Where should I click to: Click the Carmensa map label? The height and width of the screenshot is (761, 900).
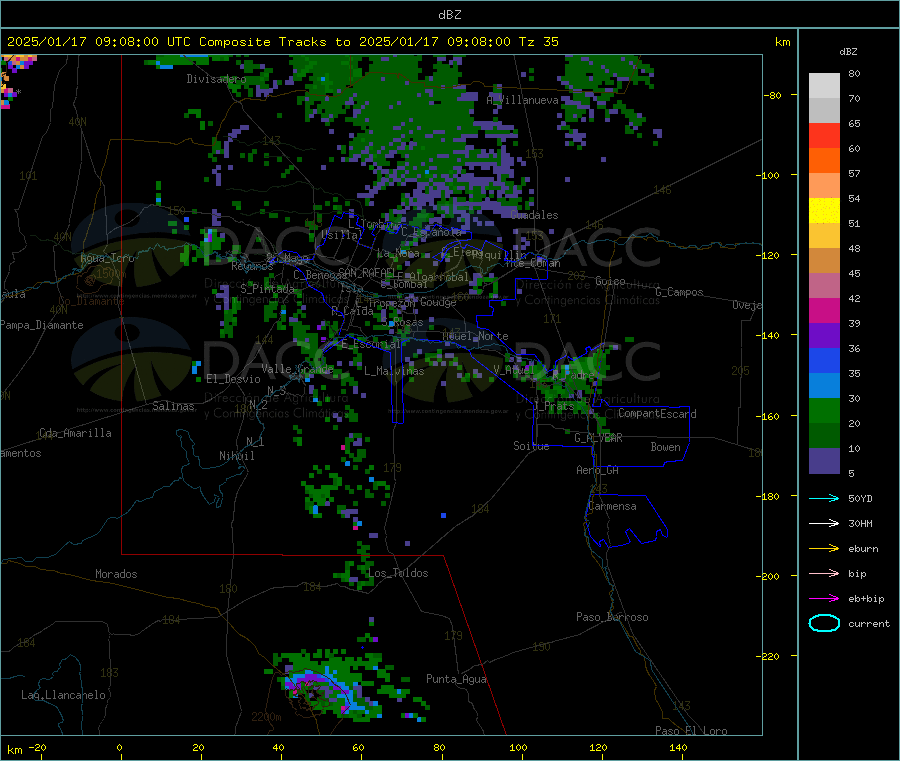click(612, 506)
